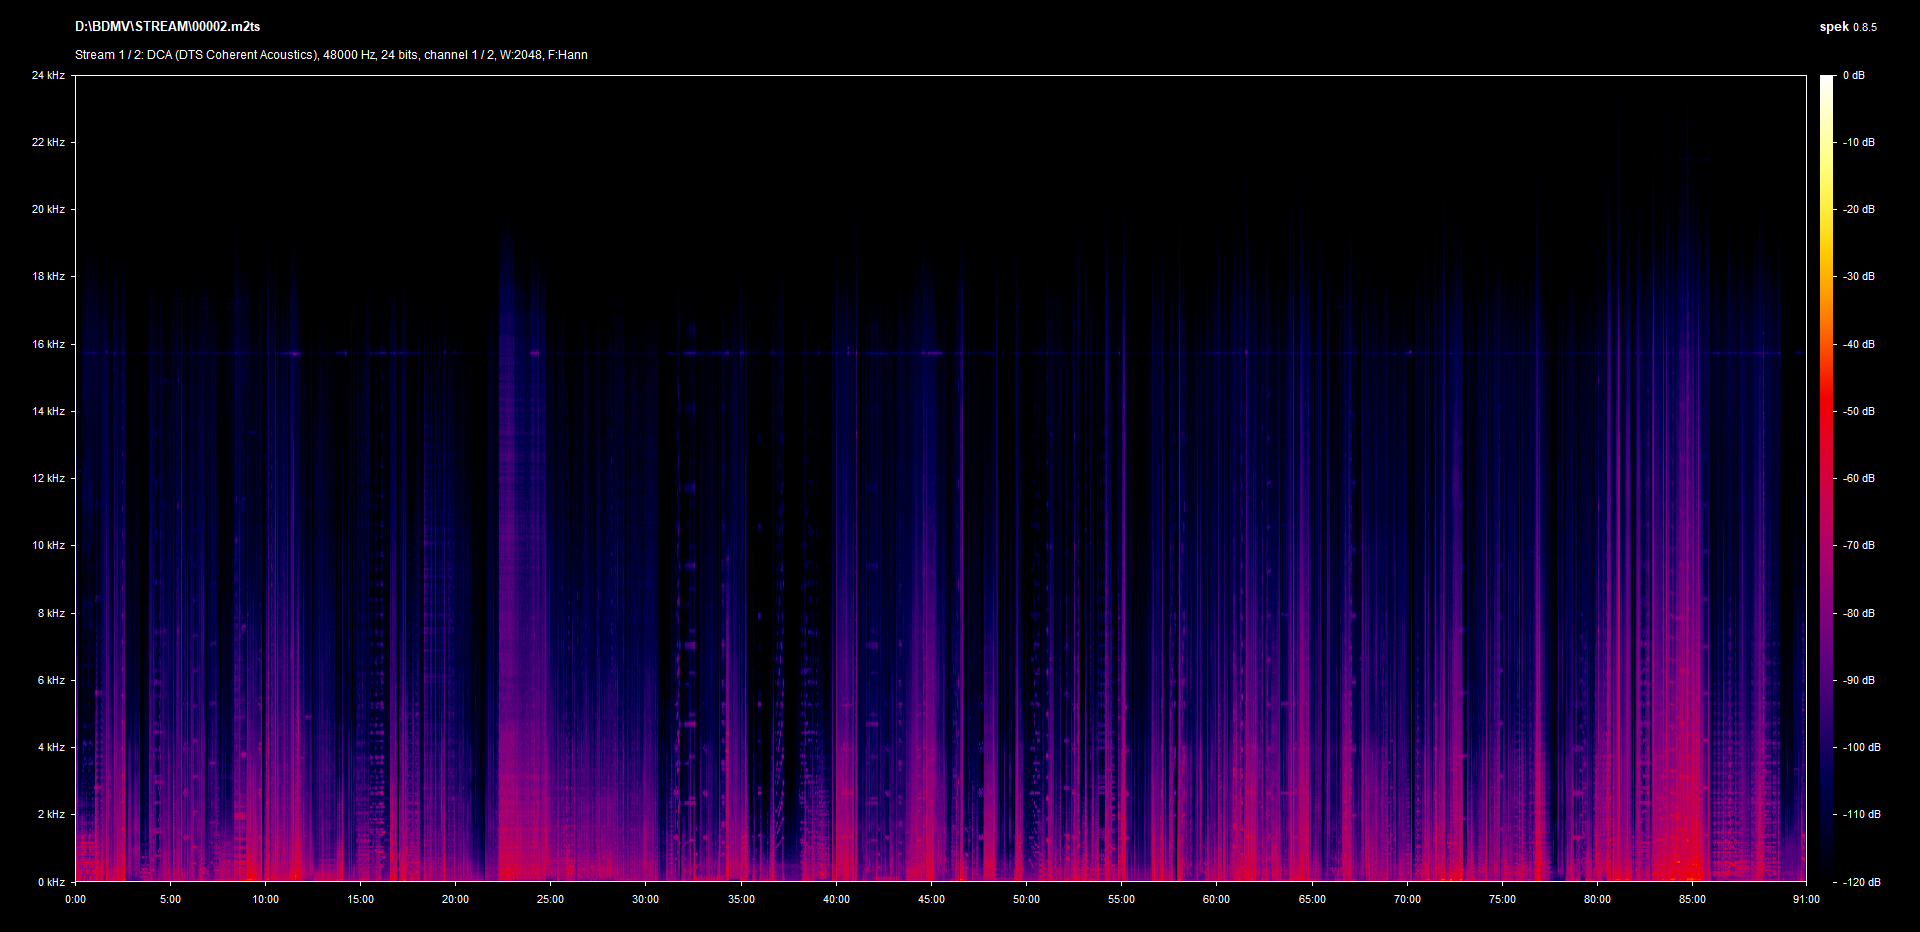Click the -120 dB scale label
Screen dimensions: 1920x932
[x=1861, y=882]
